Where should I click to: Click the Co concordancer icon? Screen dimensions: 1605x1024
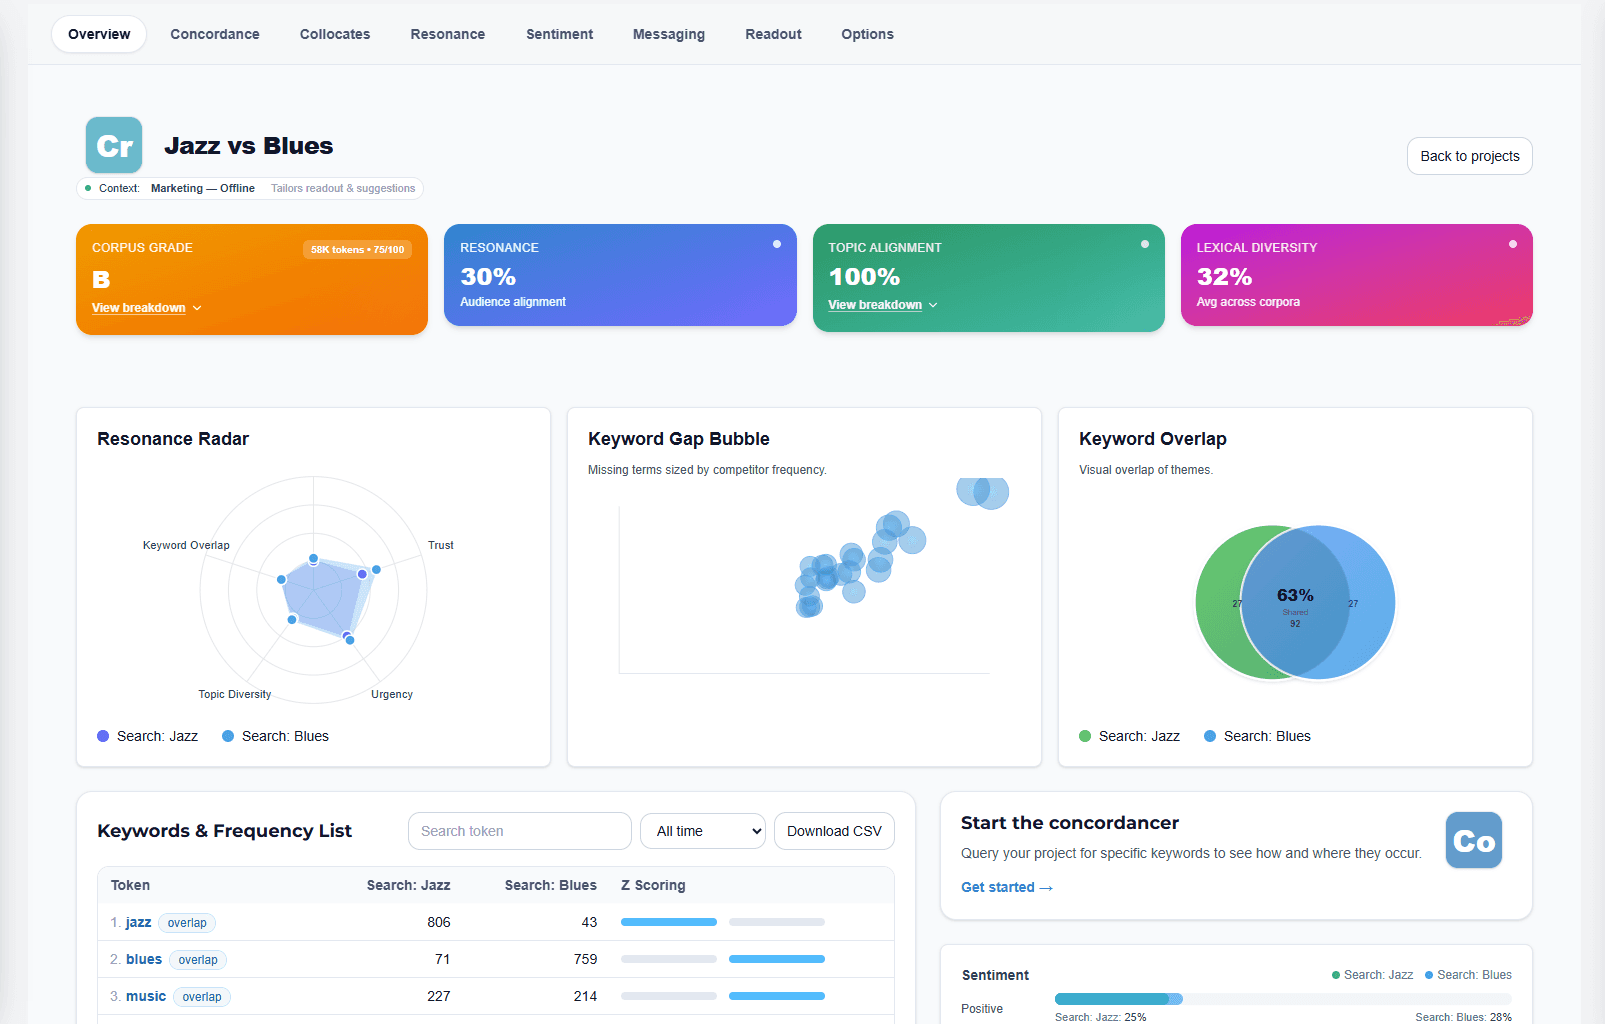[x=1473, y=840]
